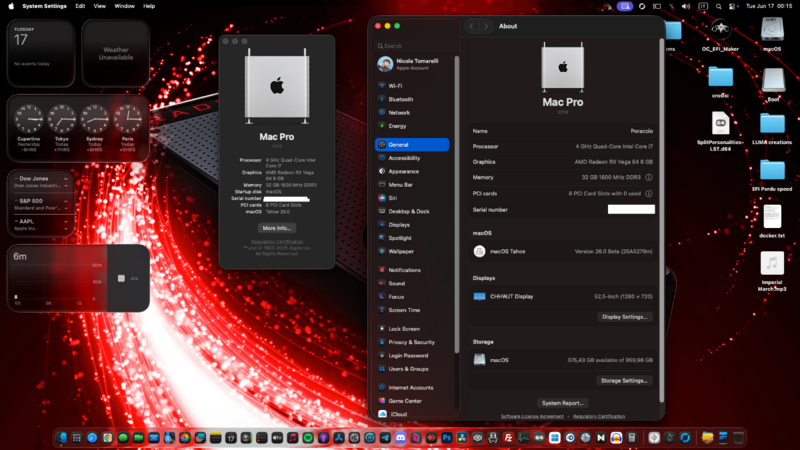Click More Info in Mac Pro window

point(277,228)
